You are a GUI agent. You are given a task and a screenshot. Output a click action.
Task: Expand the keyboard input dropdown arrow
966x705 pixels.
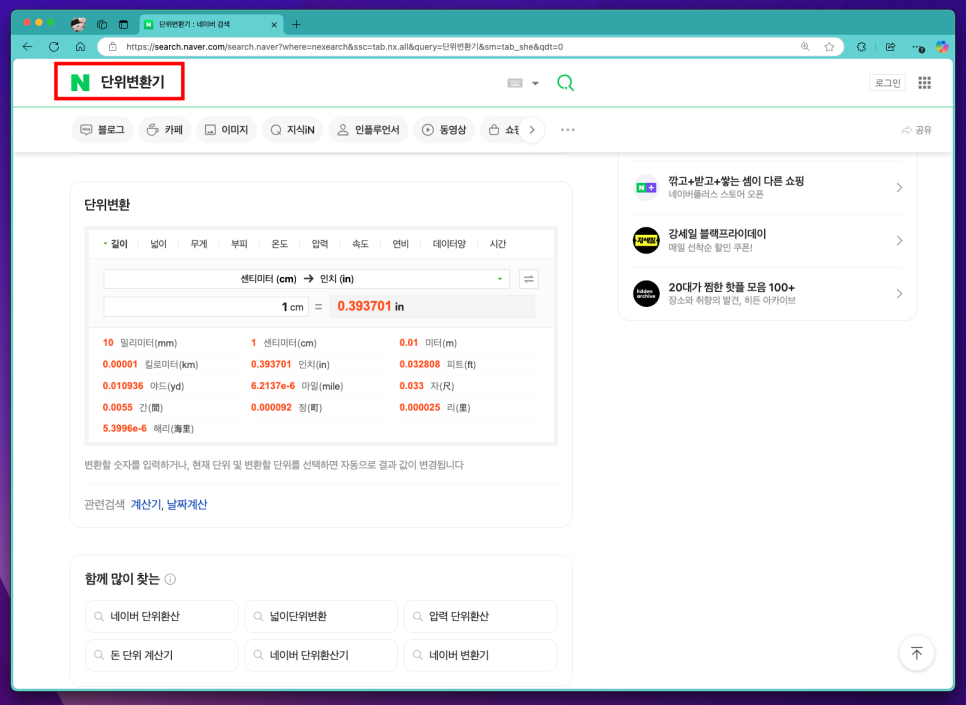(x=535, y=83)
